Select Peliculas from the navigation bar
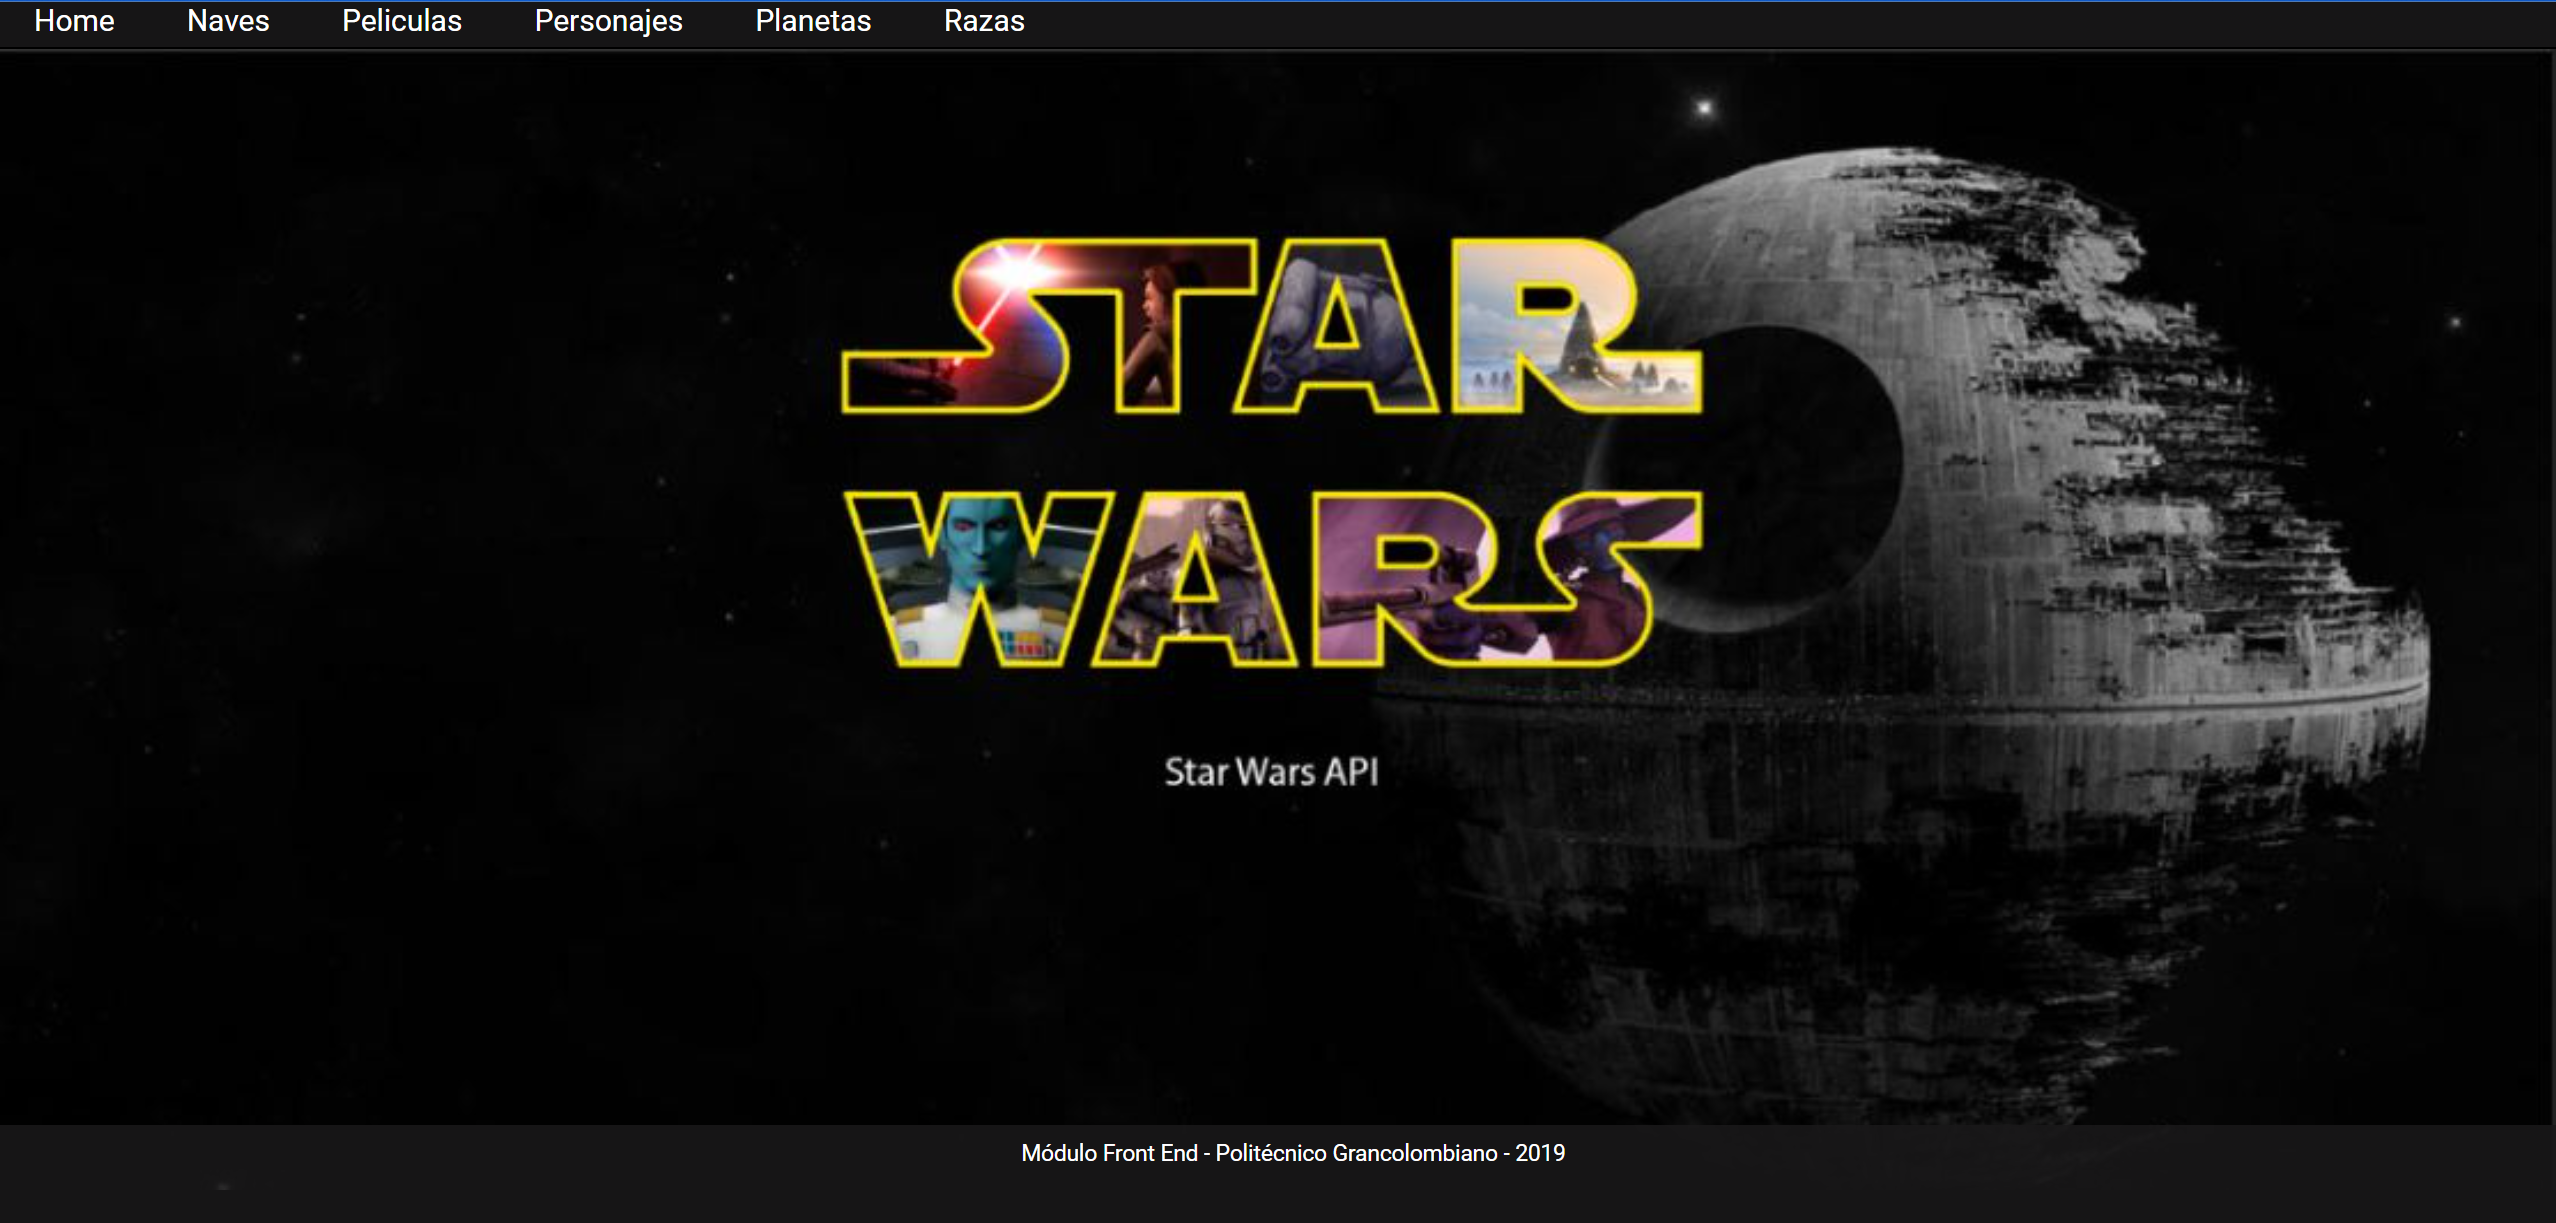The image size is (2556, 1223). 401,21
